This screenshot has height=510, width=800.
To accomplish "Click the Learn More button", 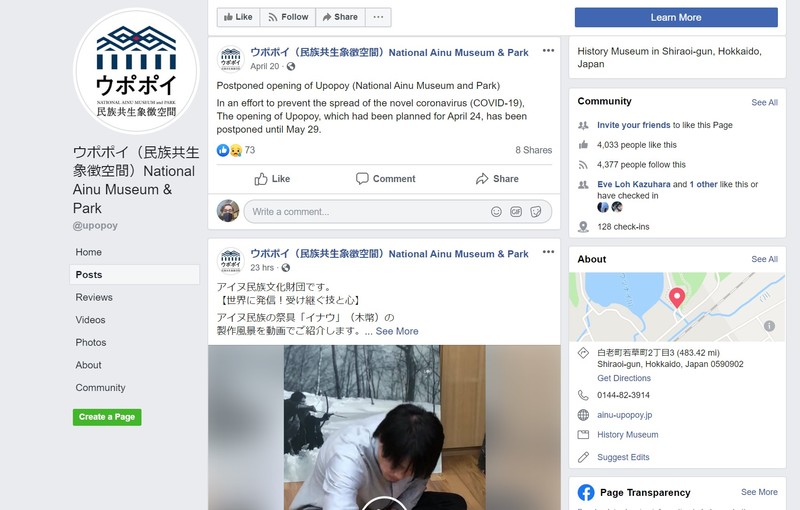I will pos(676,17).
